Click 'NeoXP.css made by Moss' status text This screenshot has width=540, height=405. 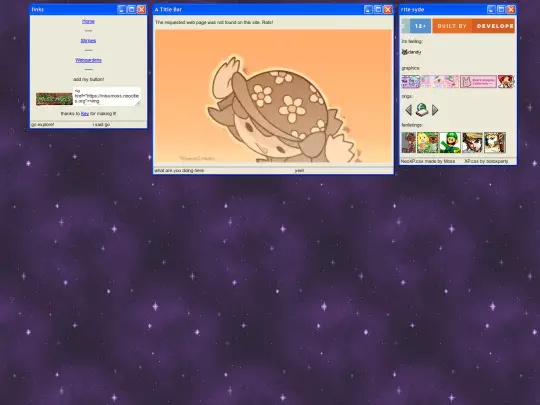click(428, 161)
